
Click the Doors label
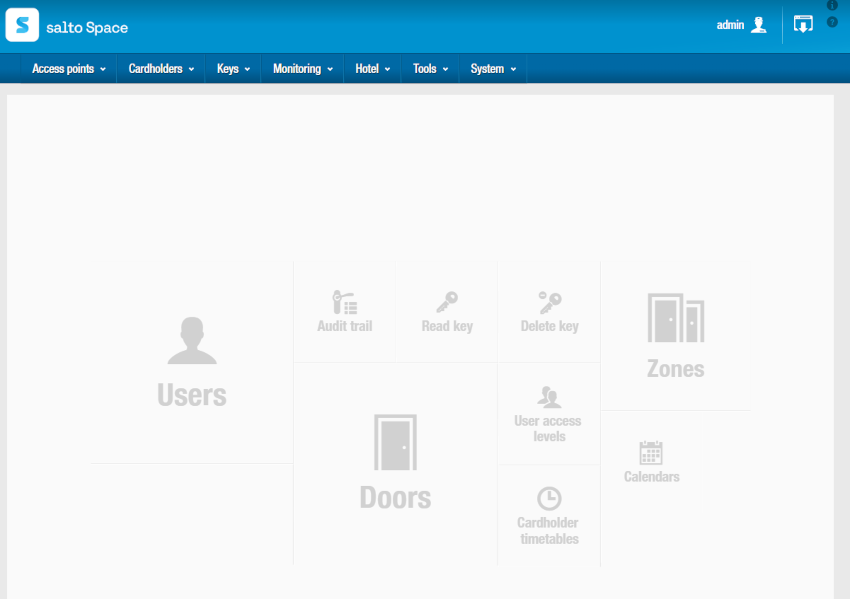pyautogui.click(x=395, y=497)
